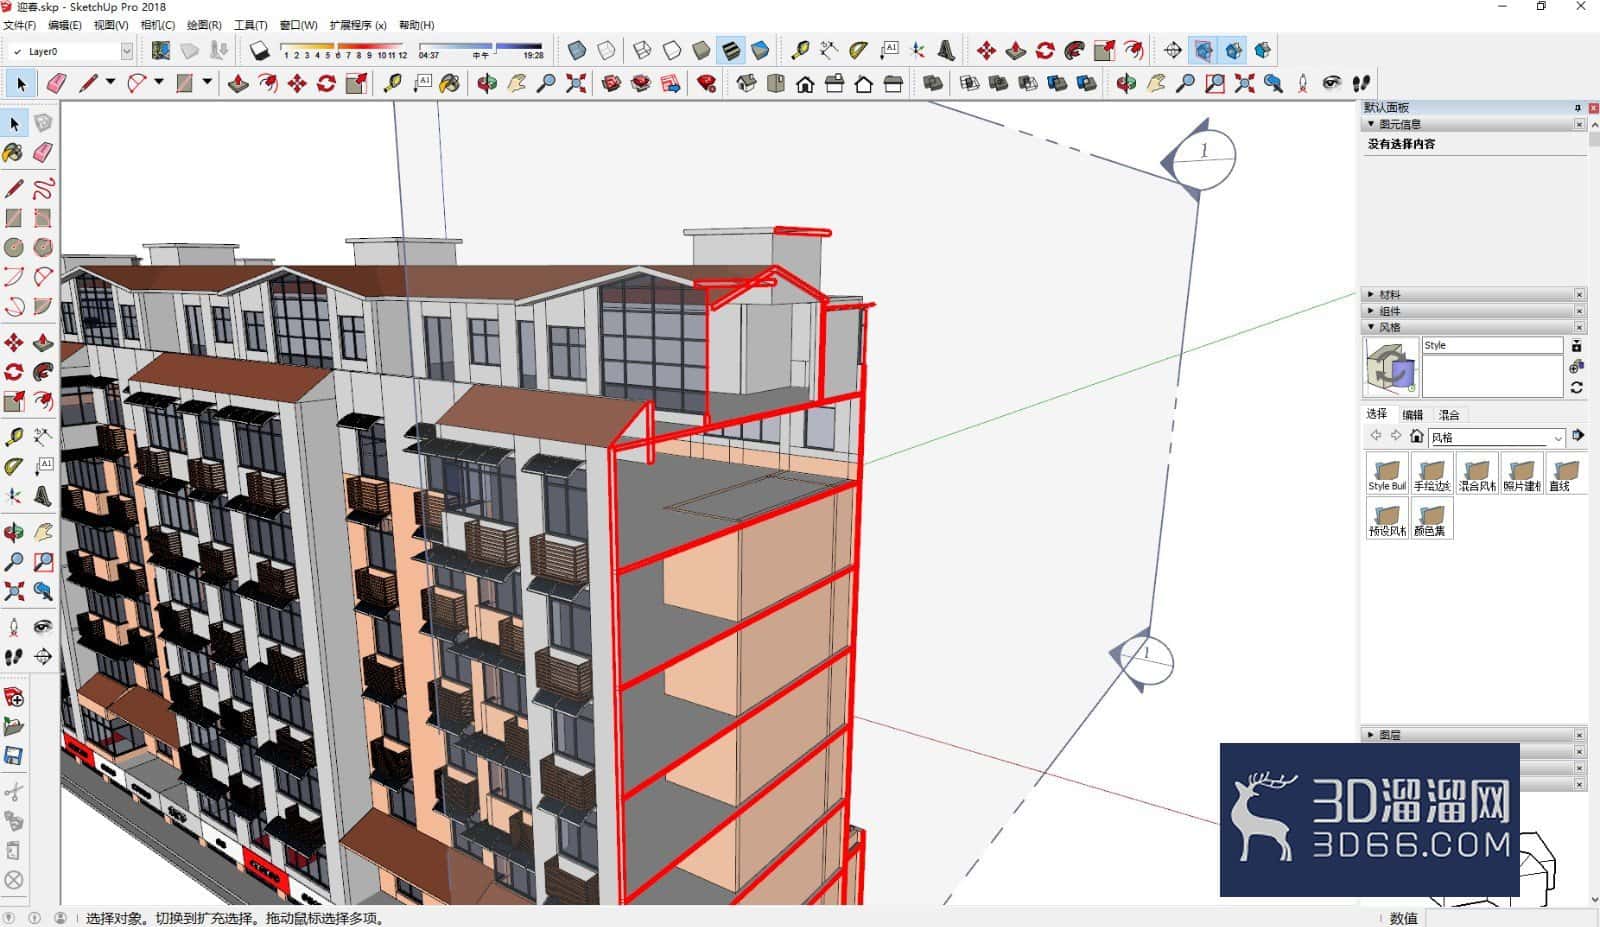This screenshot has height=927, width=1600.
Task: Open the 手绘边线 style folder
Action: point(1431,472)
